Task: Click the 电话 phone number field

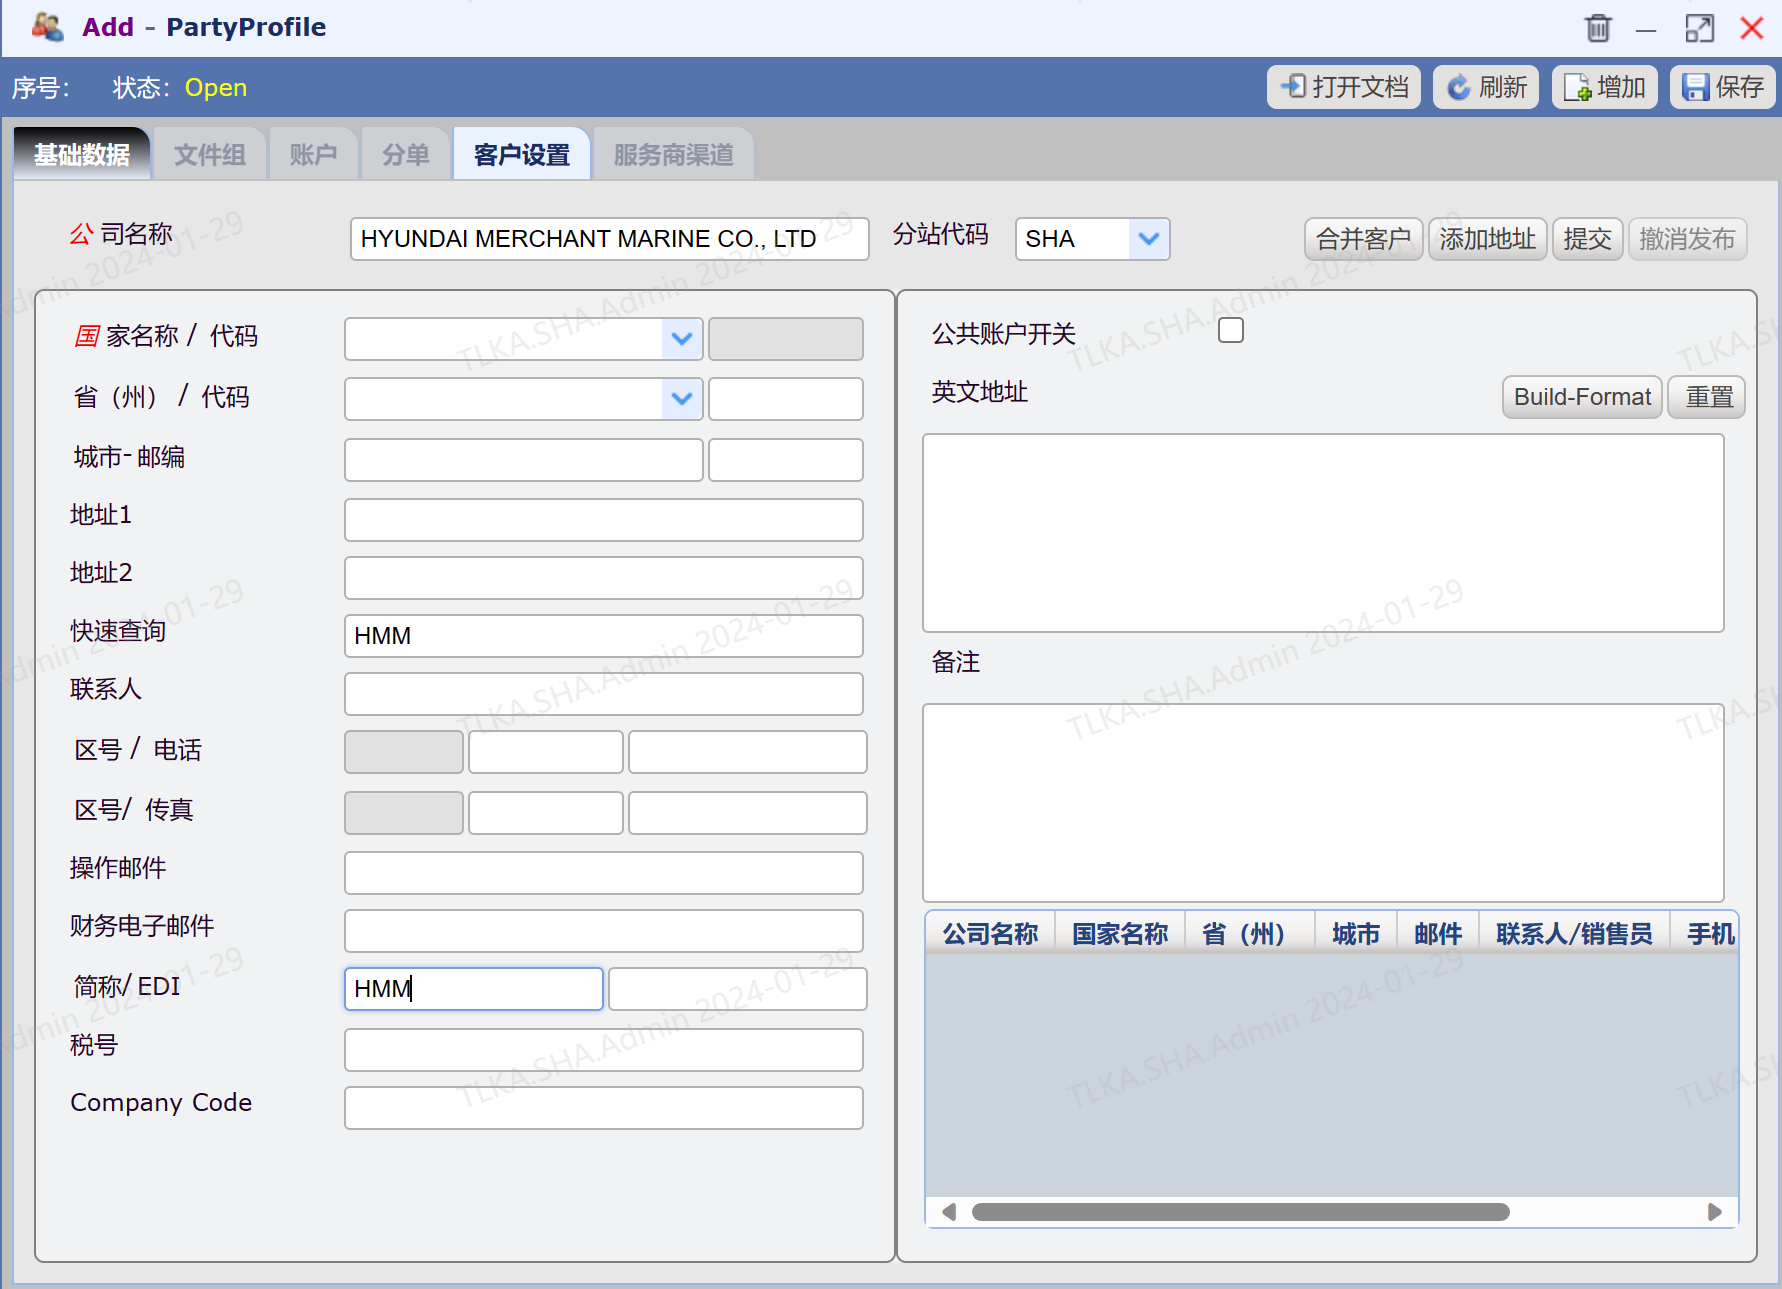Action: coord(748,752)
